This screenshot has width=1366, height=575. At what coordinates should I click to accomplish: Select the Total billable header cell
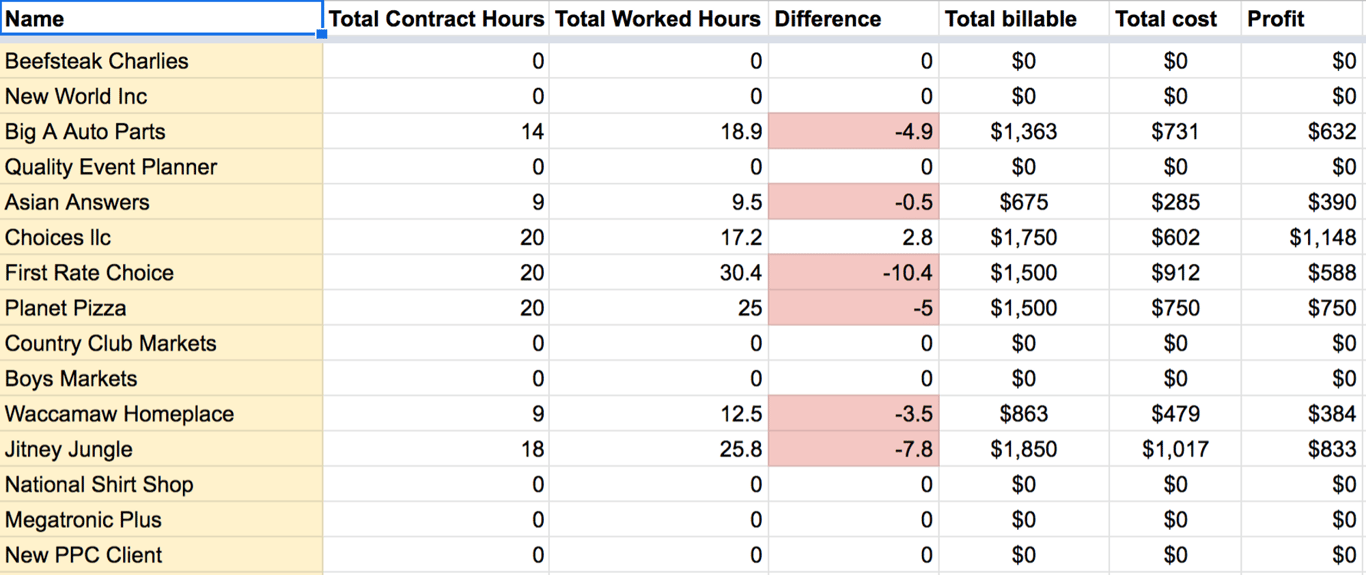pos(1024,18)
